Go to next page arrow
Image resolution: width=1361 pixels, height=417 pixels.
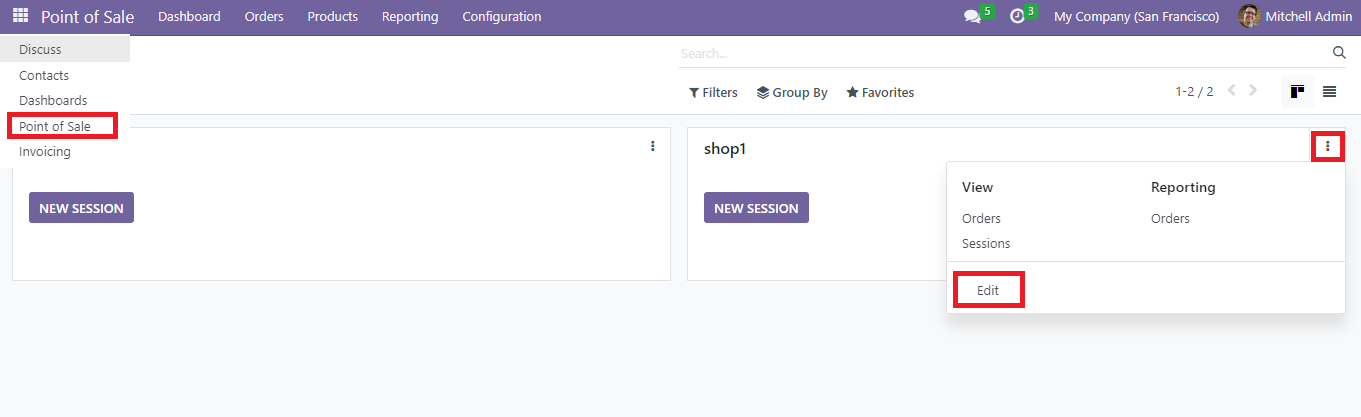pos(1253,91)
